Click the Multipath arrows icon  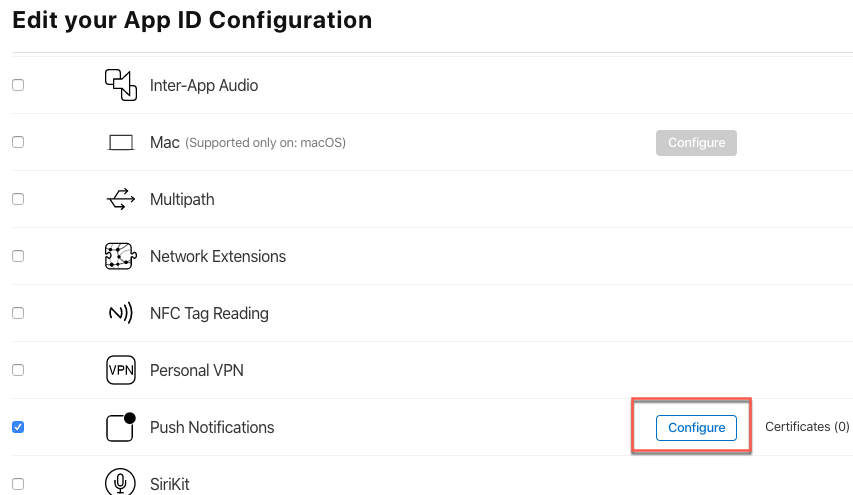(121, 199)
